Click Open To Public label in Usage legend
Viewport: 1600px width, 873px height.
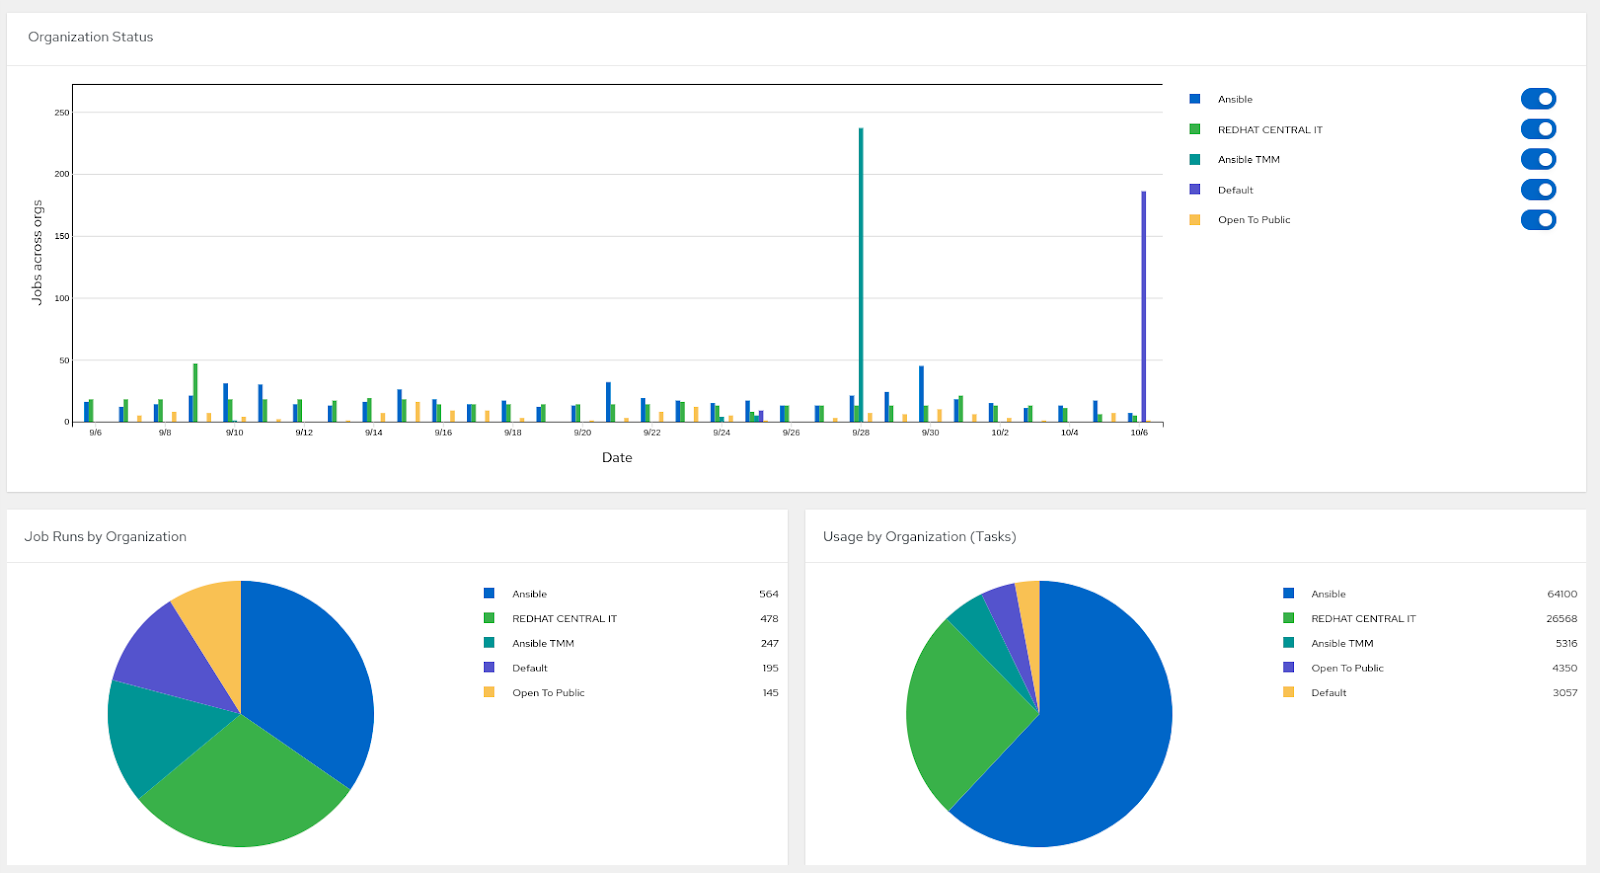[x=1347, y=668]
